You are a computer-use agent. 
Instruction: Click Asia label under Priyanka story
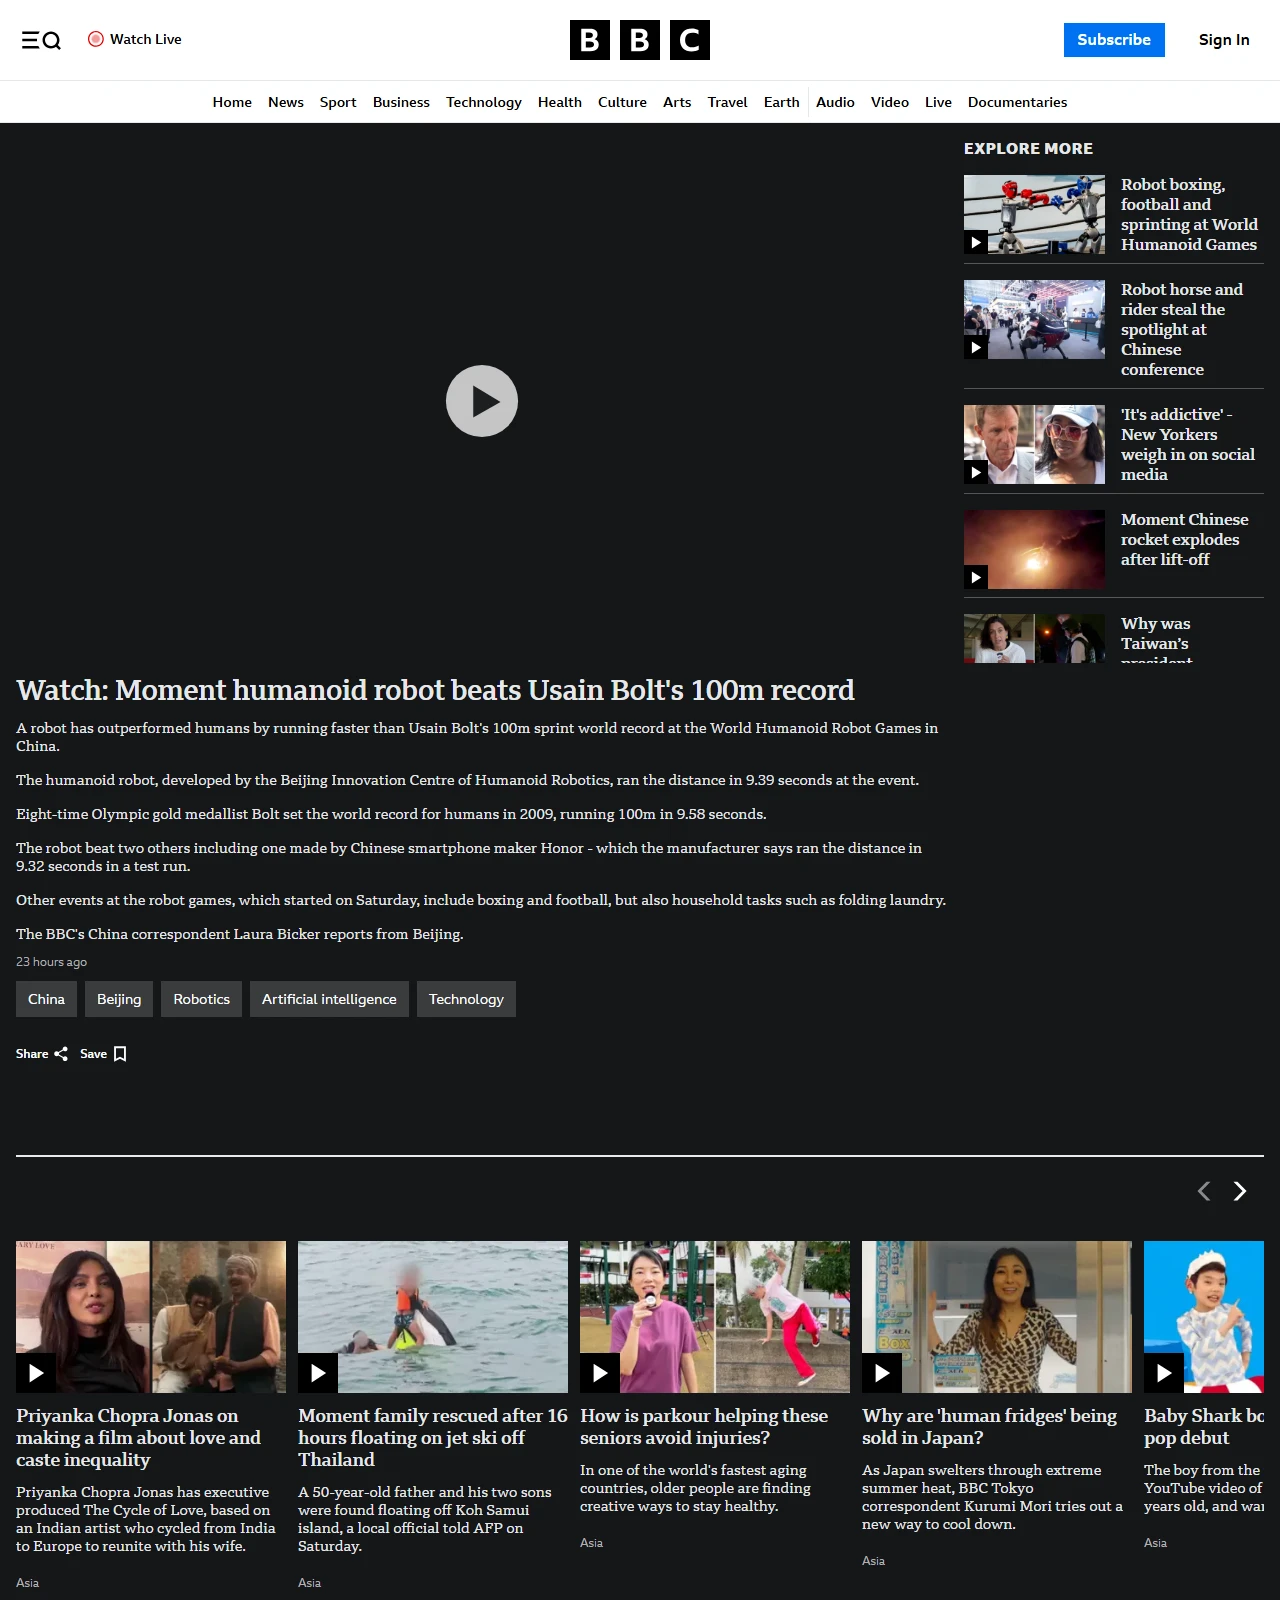click(x=27, y=1583)
